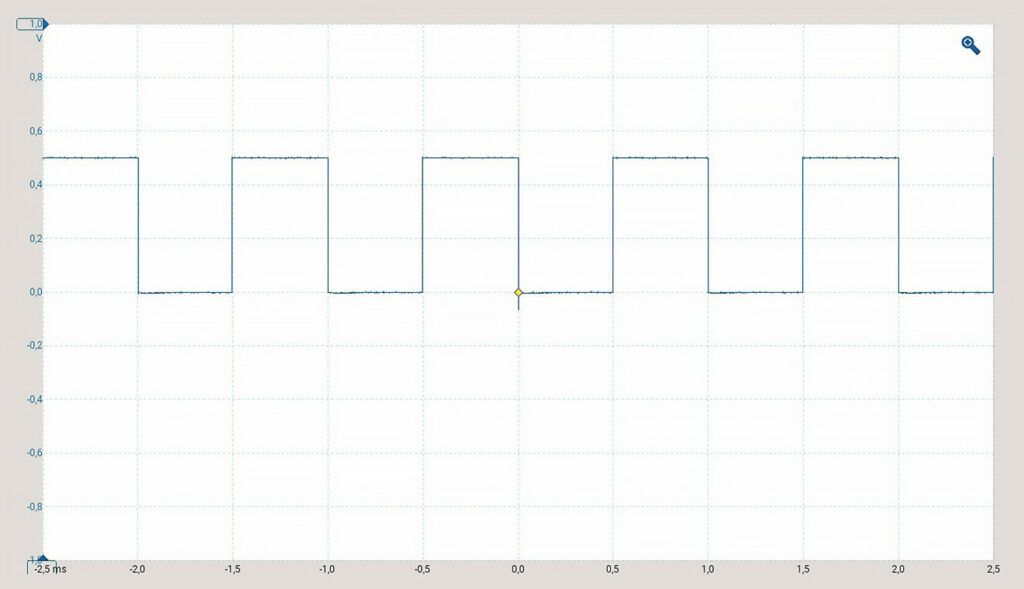Click the V unit label on voltage axis
The width and height of the screenshot is (1024, 589).
39,38
